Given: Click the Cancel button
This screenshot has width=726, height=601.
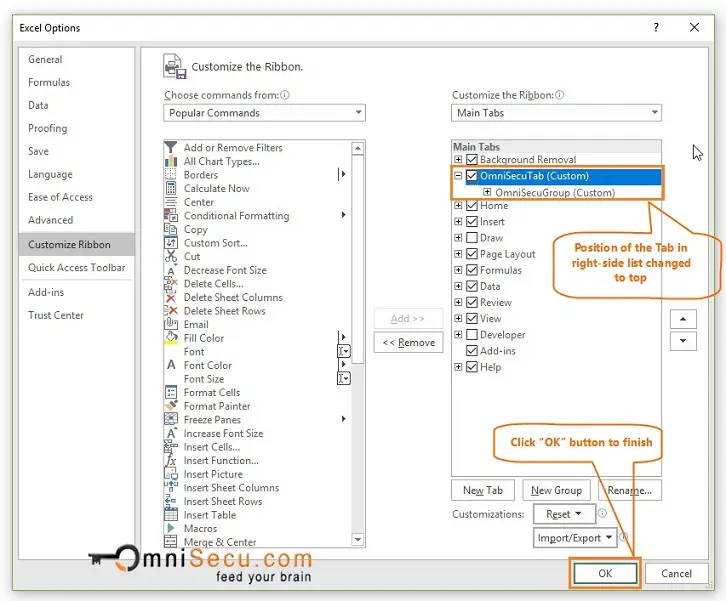Looking at the screenshot, I should click(x=676, y=573).
